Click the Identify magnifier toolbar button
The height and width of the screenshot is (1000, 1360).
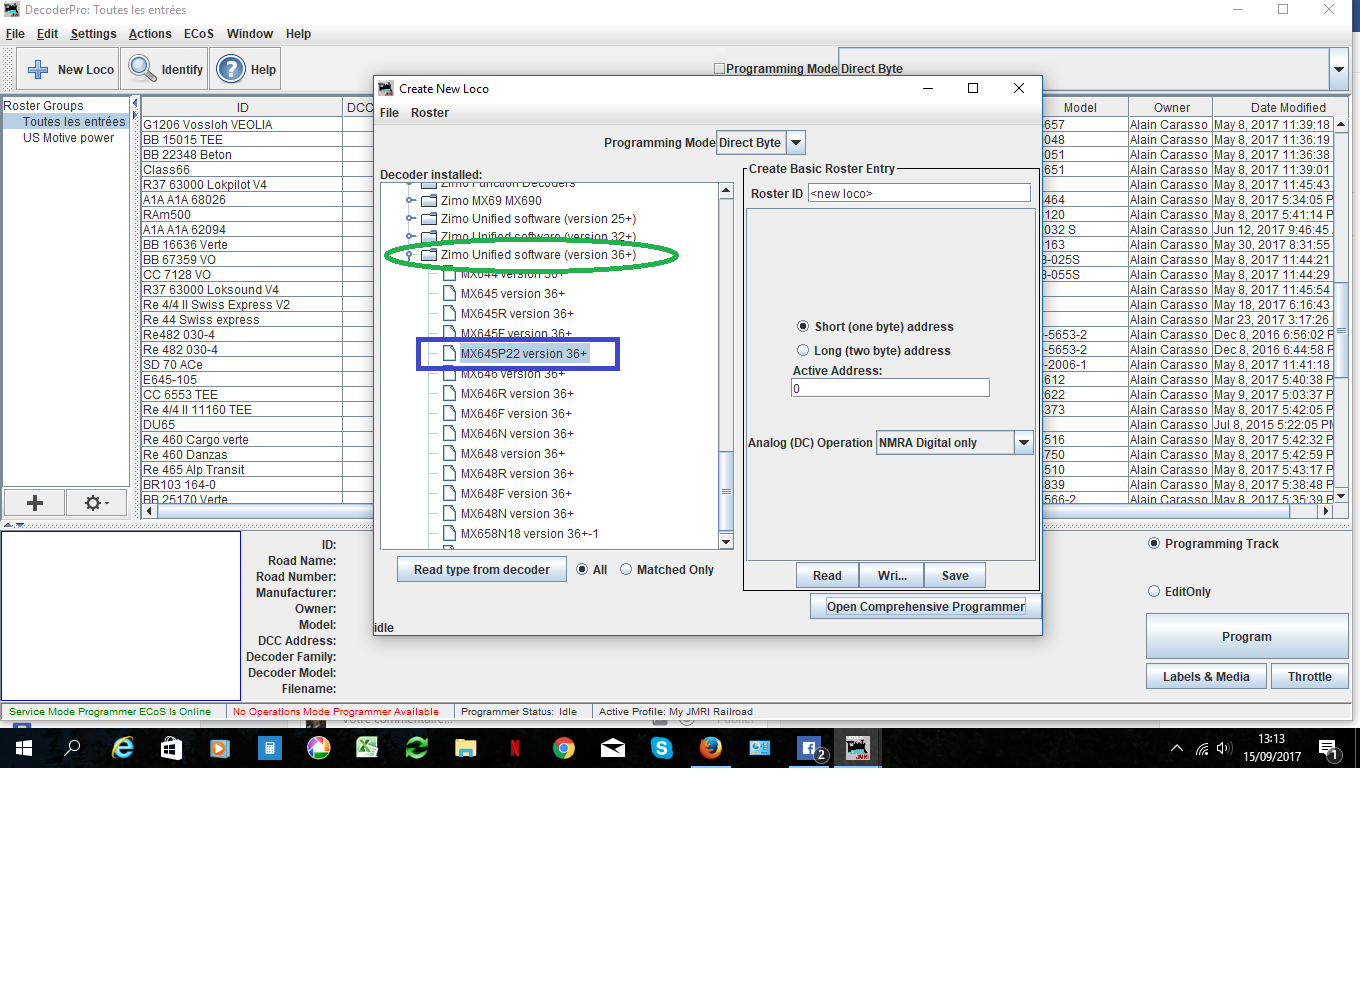[165, 69]
